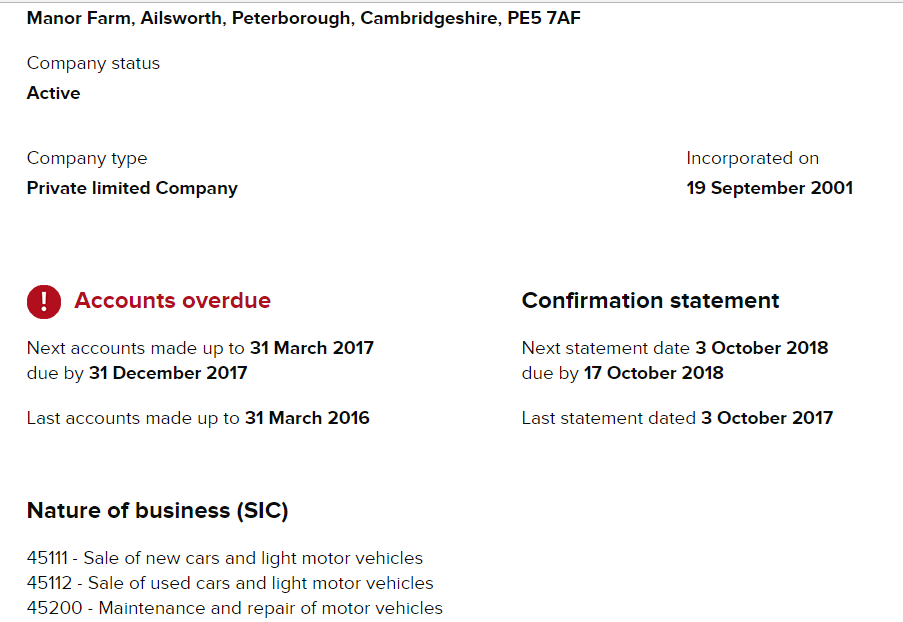Click the 31 December 2017 due date

(x=168, y=373)
